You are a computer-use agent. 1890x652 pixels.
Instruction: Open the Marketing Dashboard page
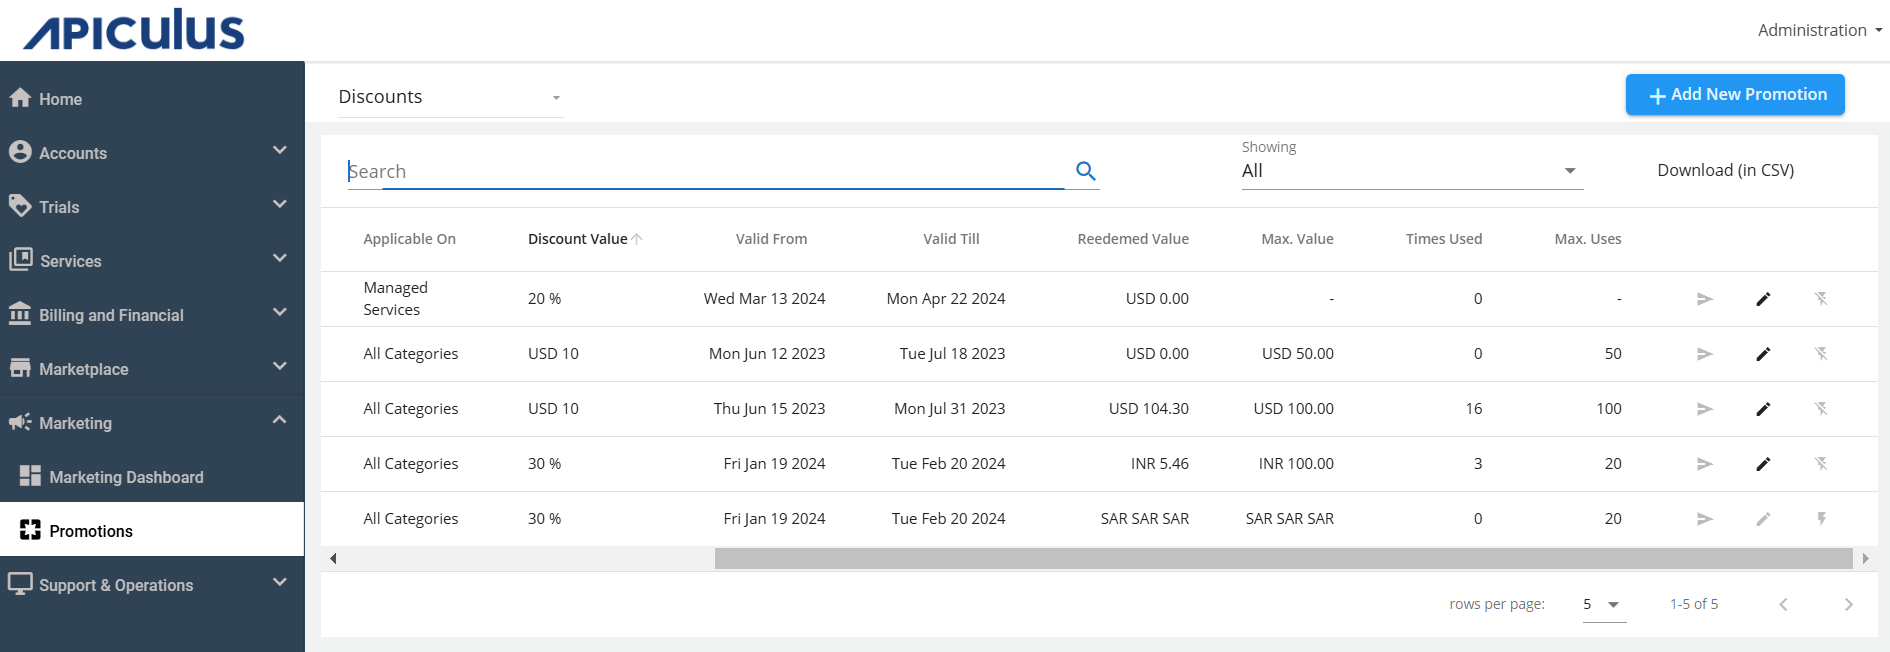pos(152,477)
